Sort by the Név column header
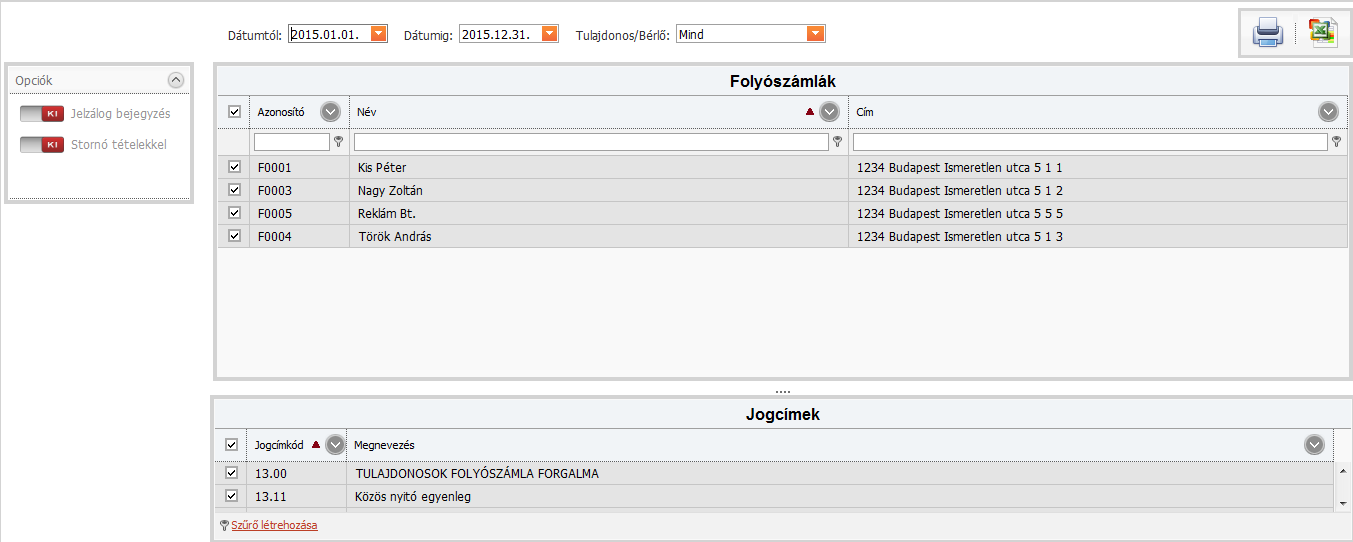 (x=366, y=112)
